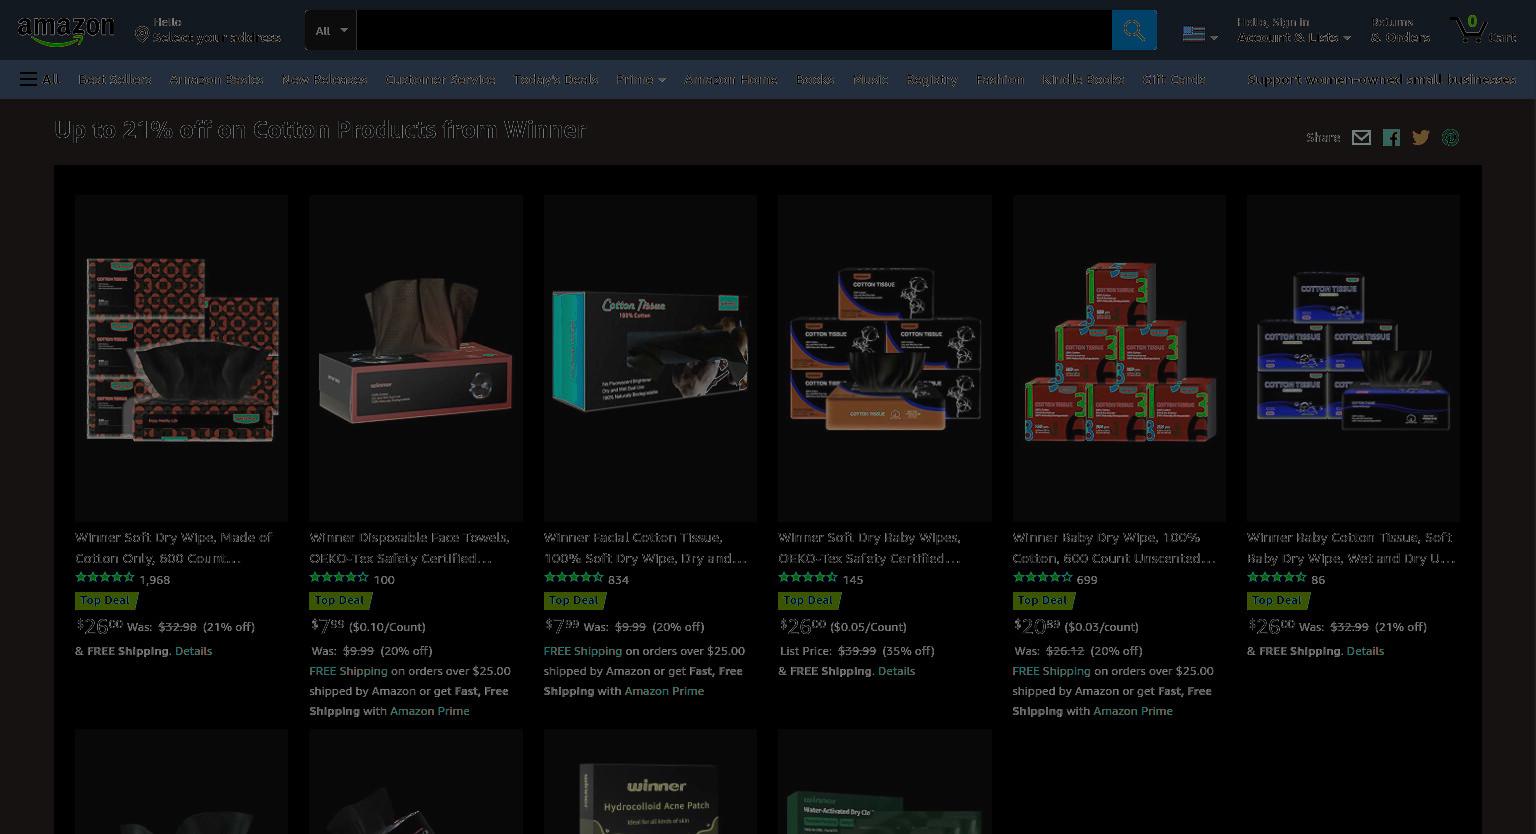Open the All hamburger menu
1536x834 pixels.
point(39,79)
